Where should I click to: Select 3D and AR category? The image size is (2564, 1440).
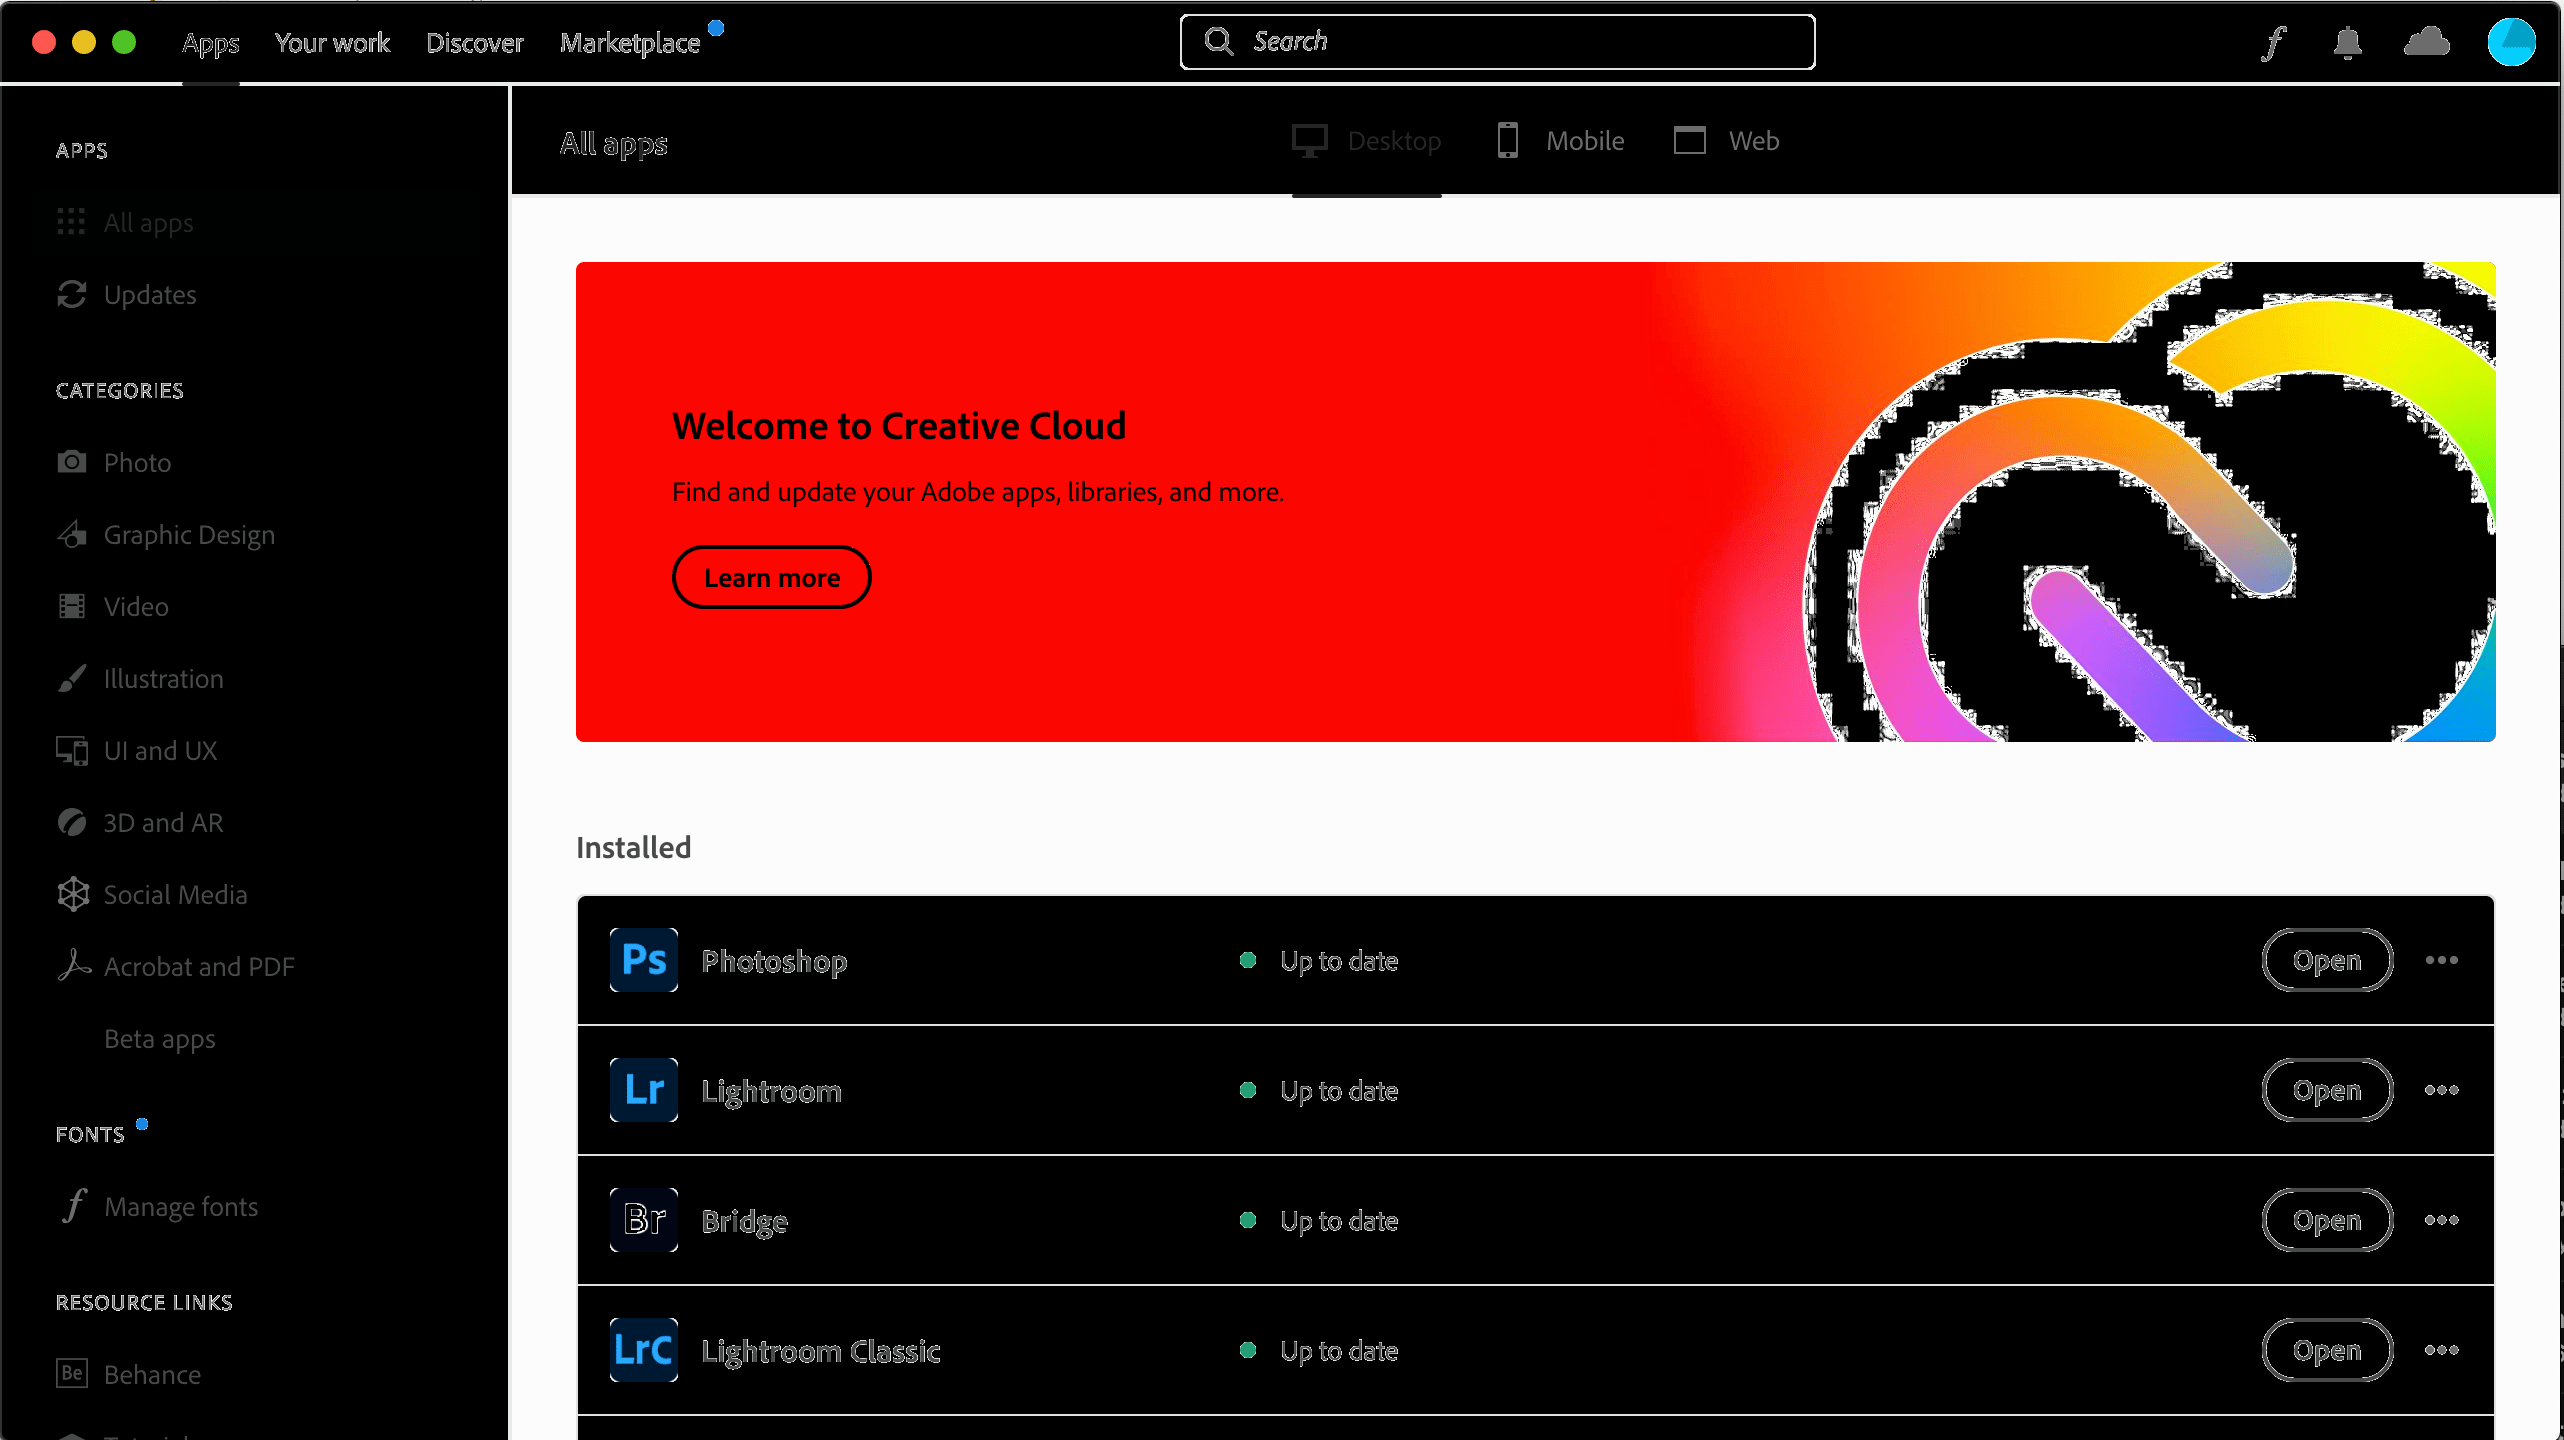(x=163, y=823)
